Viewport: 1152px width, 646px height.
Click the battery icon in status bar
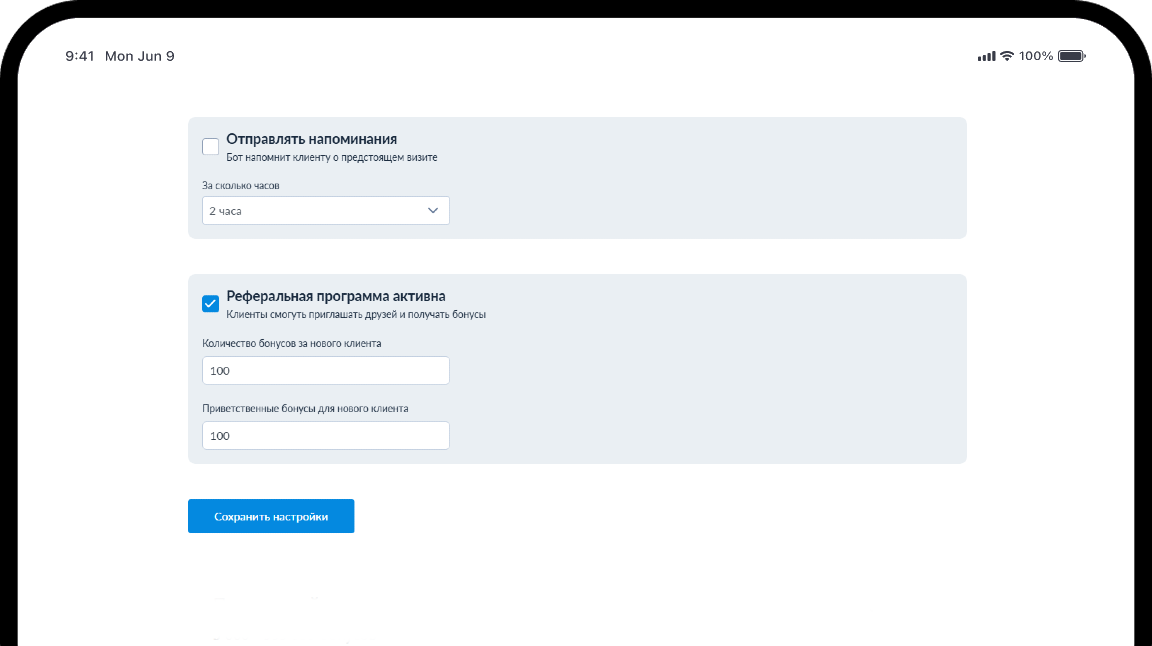1071,56
